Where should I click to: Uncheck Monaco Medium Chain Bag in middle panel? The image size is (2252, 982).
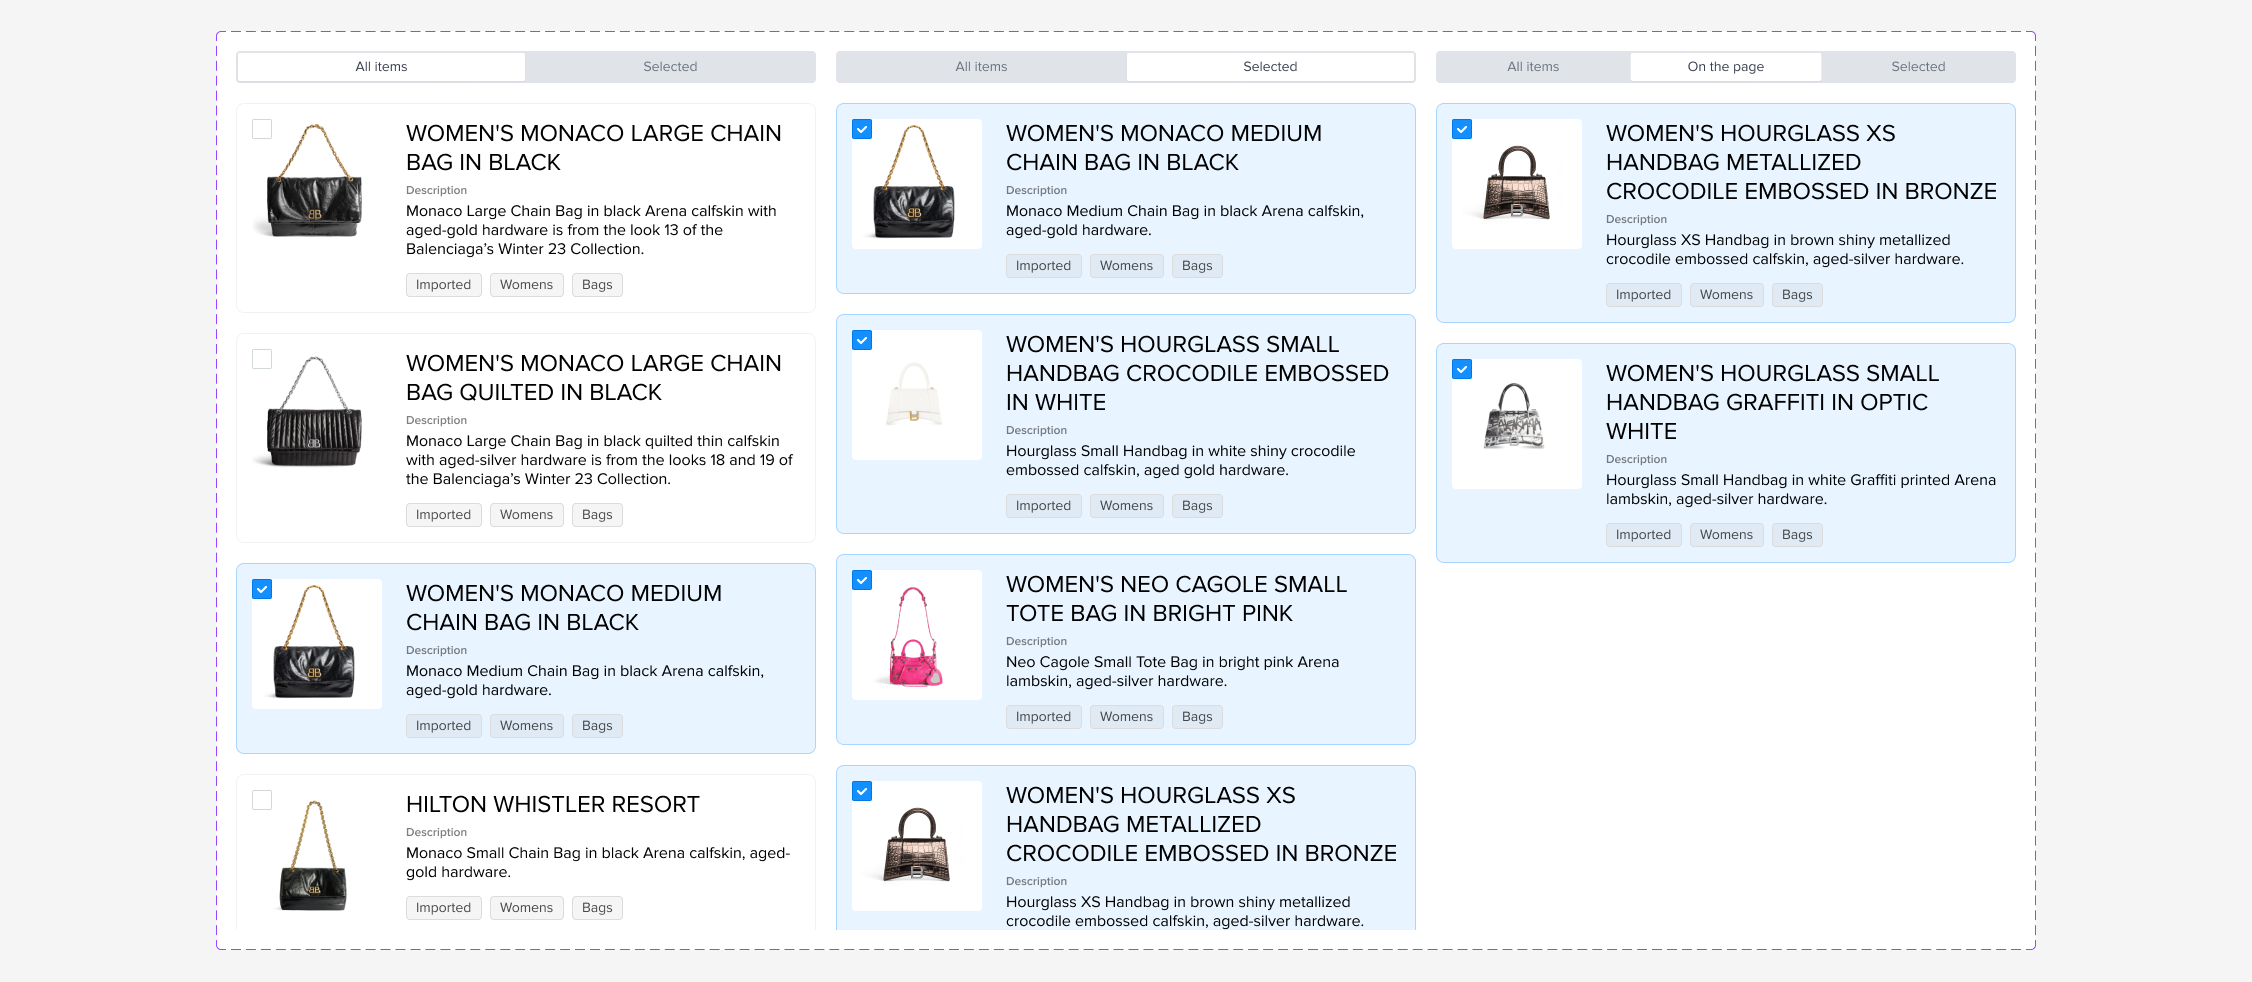(x=862, y=129)
